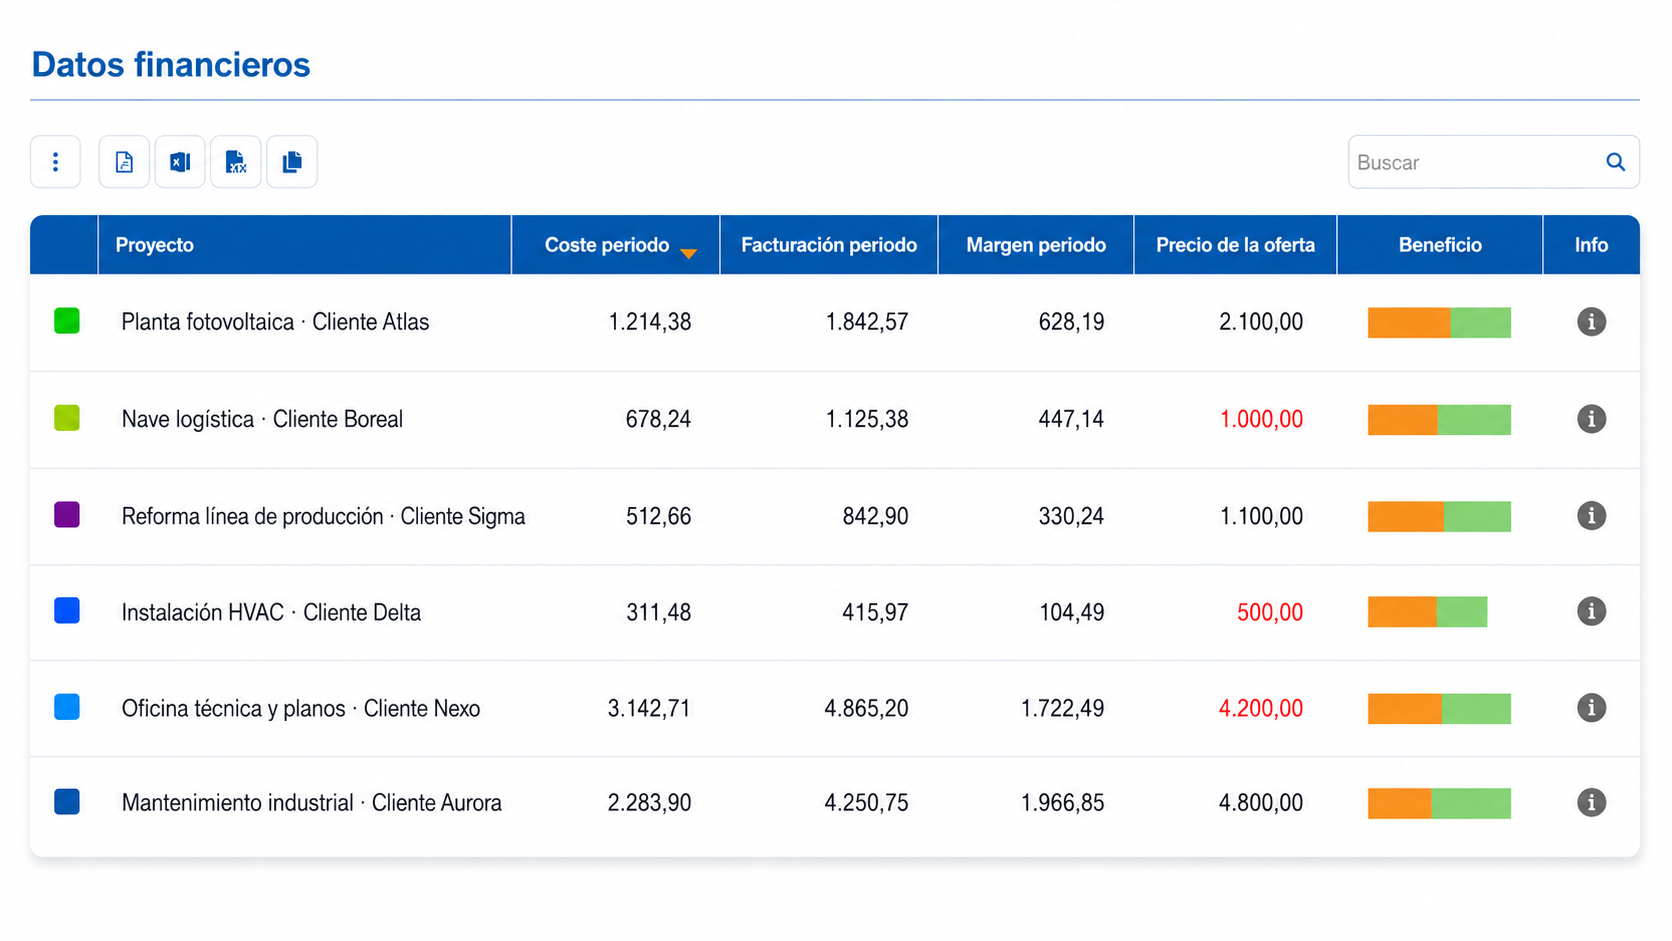The image size is (1672, 941).
Task: Click the cost value 678,24
Action: (x=658, y=419)
